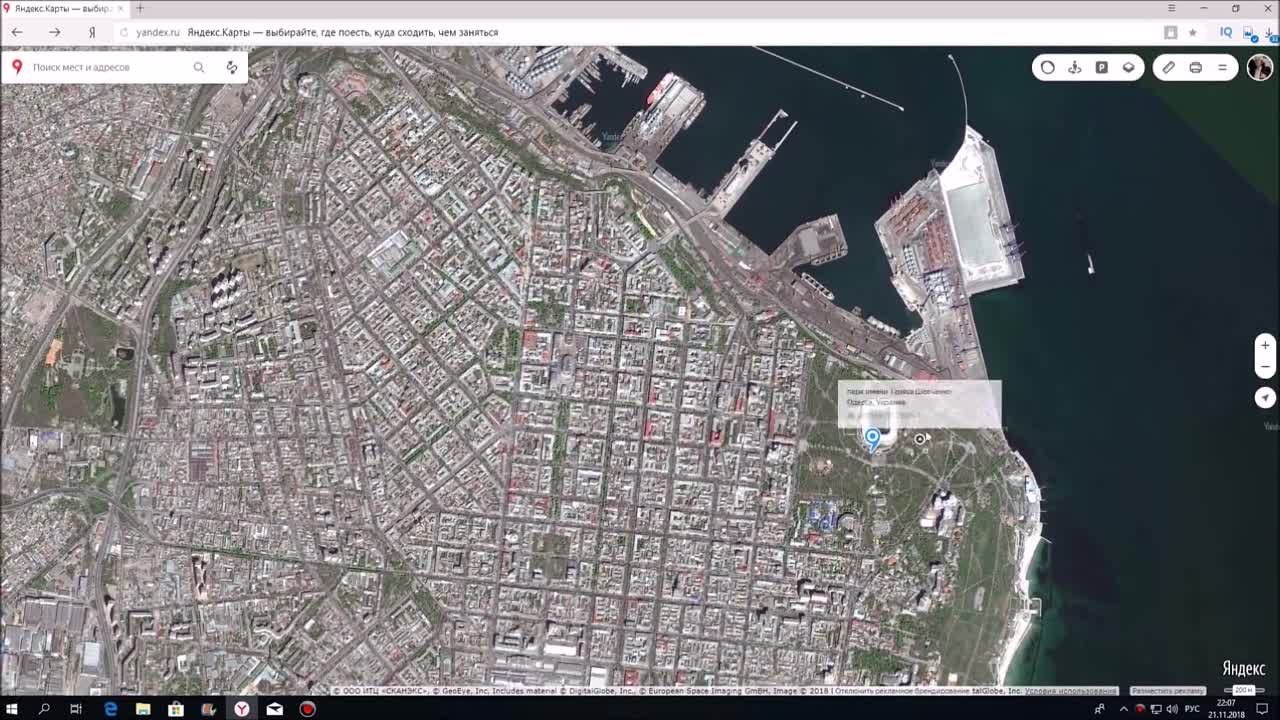Click the Отключить рекламное брендирование link

pyautogui.click(x=904, y=691)
